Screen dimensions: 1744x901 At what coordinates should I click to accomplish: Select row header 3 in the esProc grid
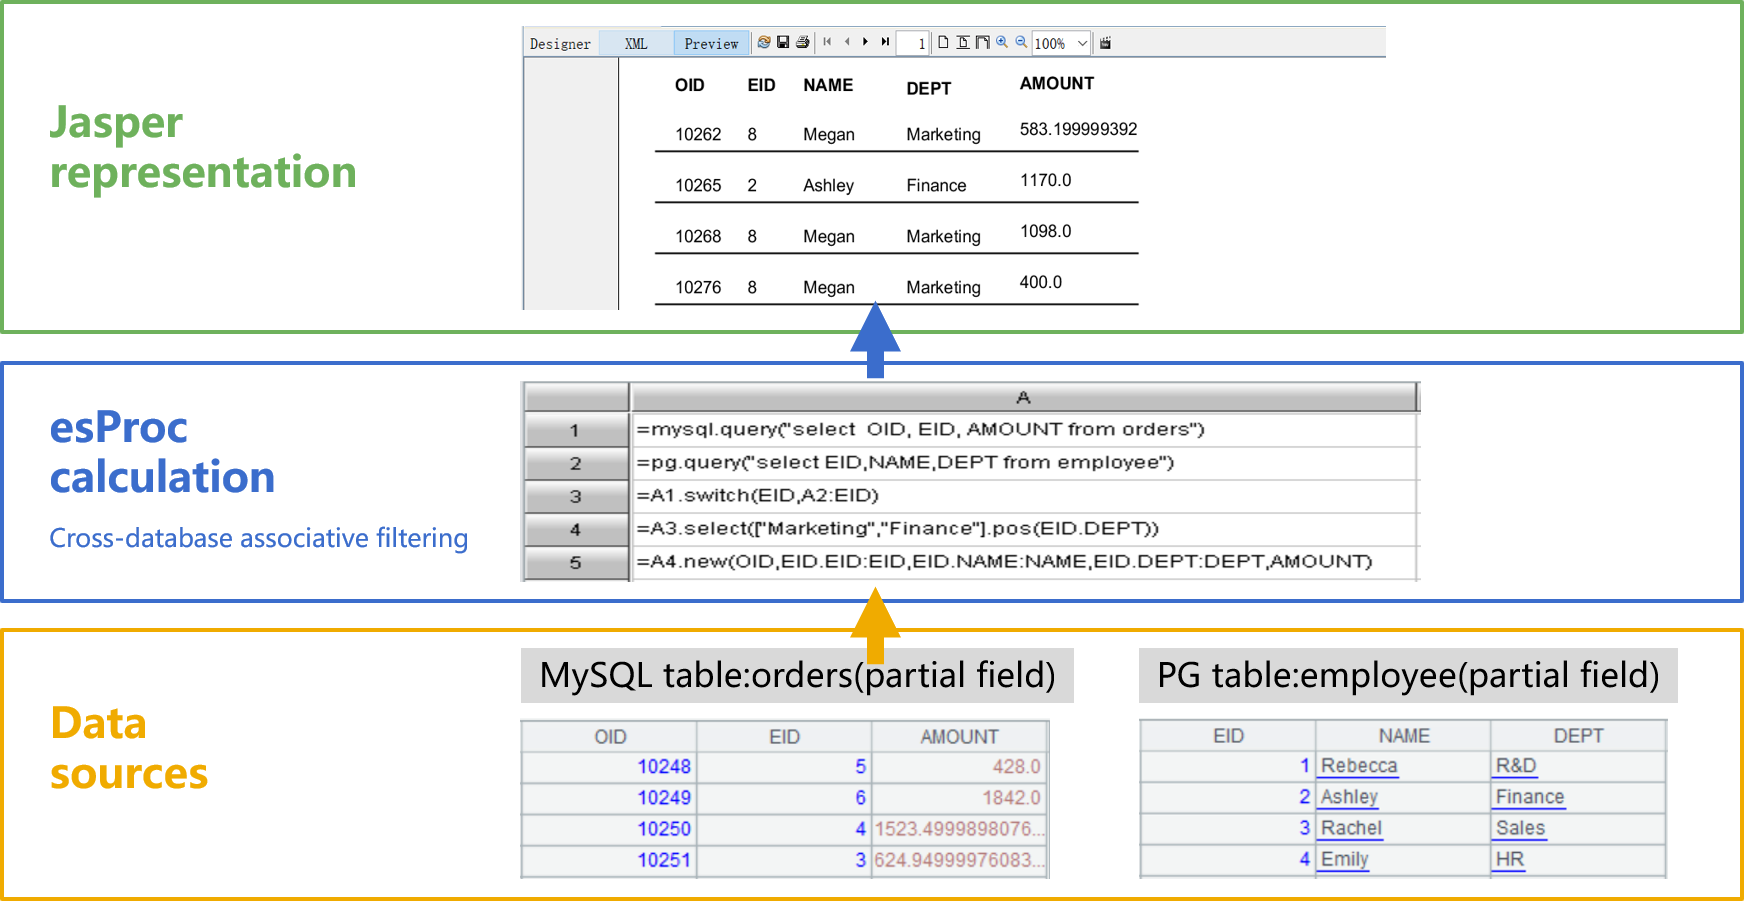pos(575,496)
